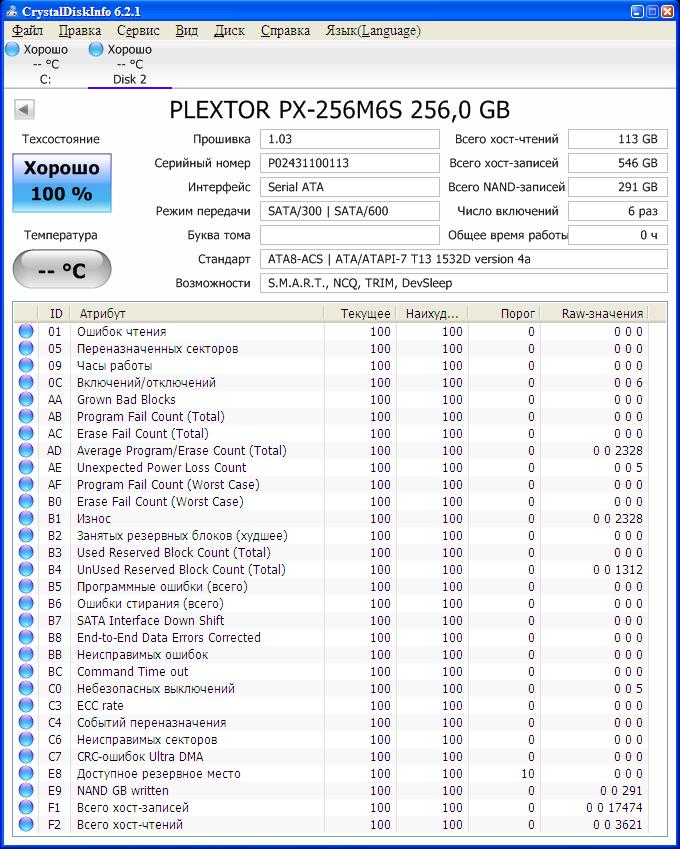Click the ID column header
Image resolution: width=680 pixels, height=849 pixels.
pos(54,314)
